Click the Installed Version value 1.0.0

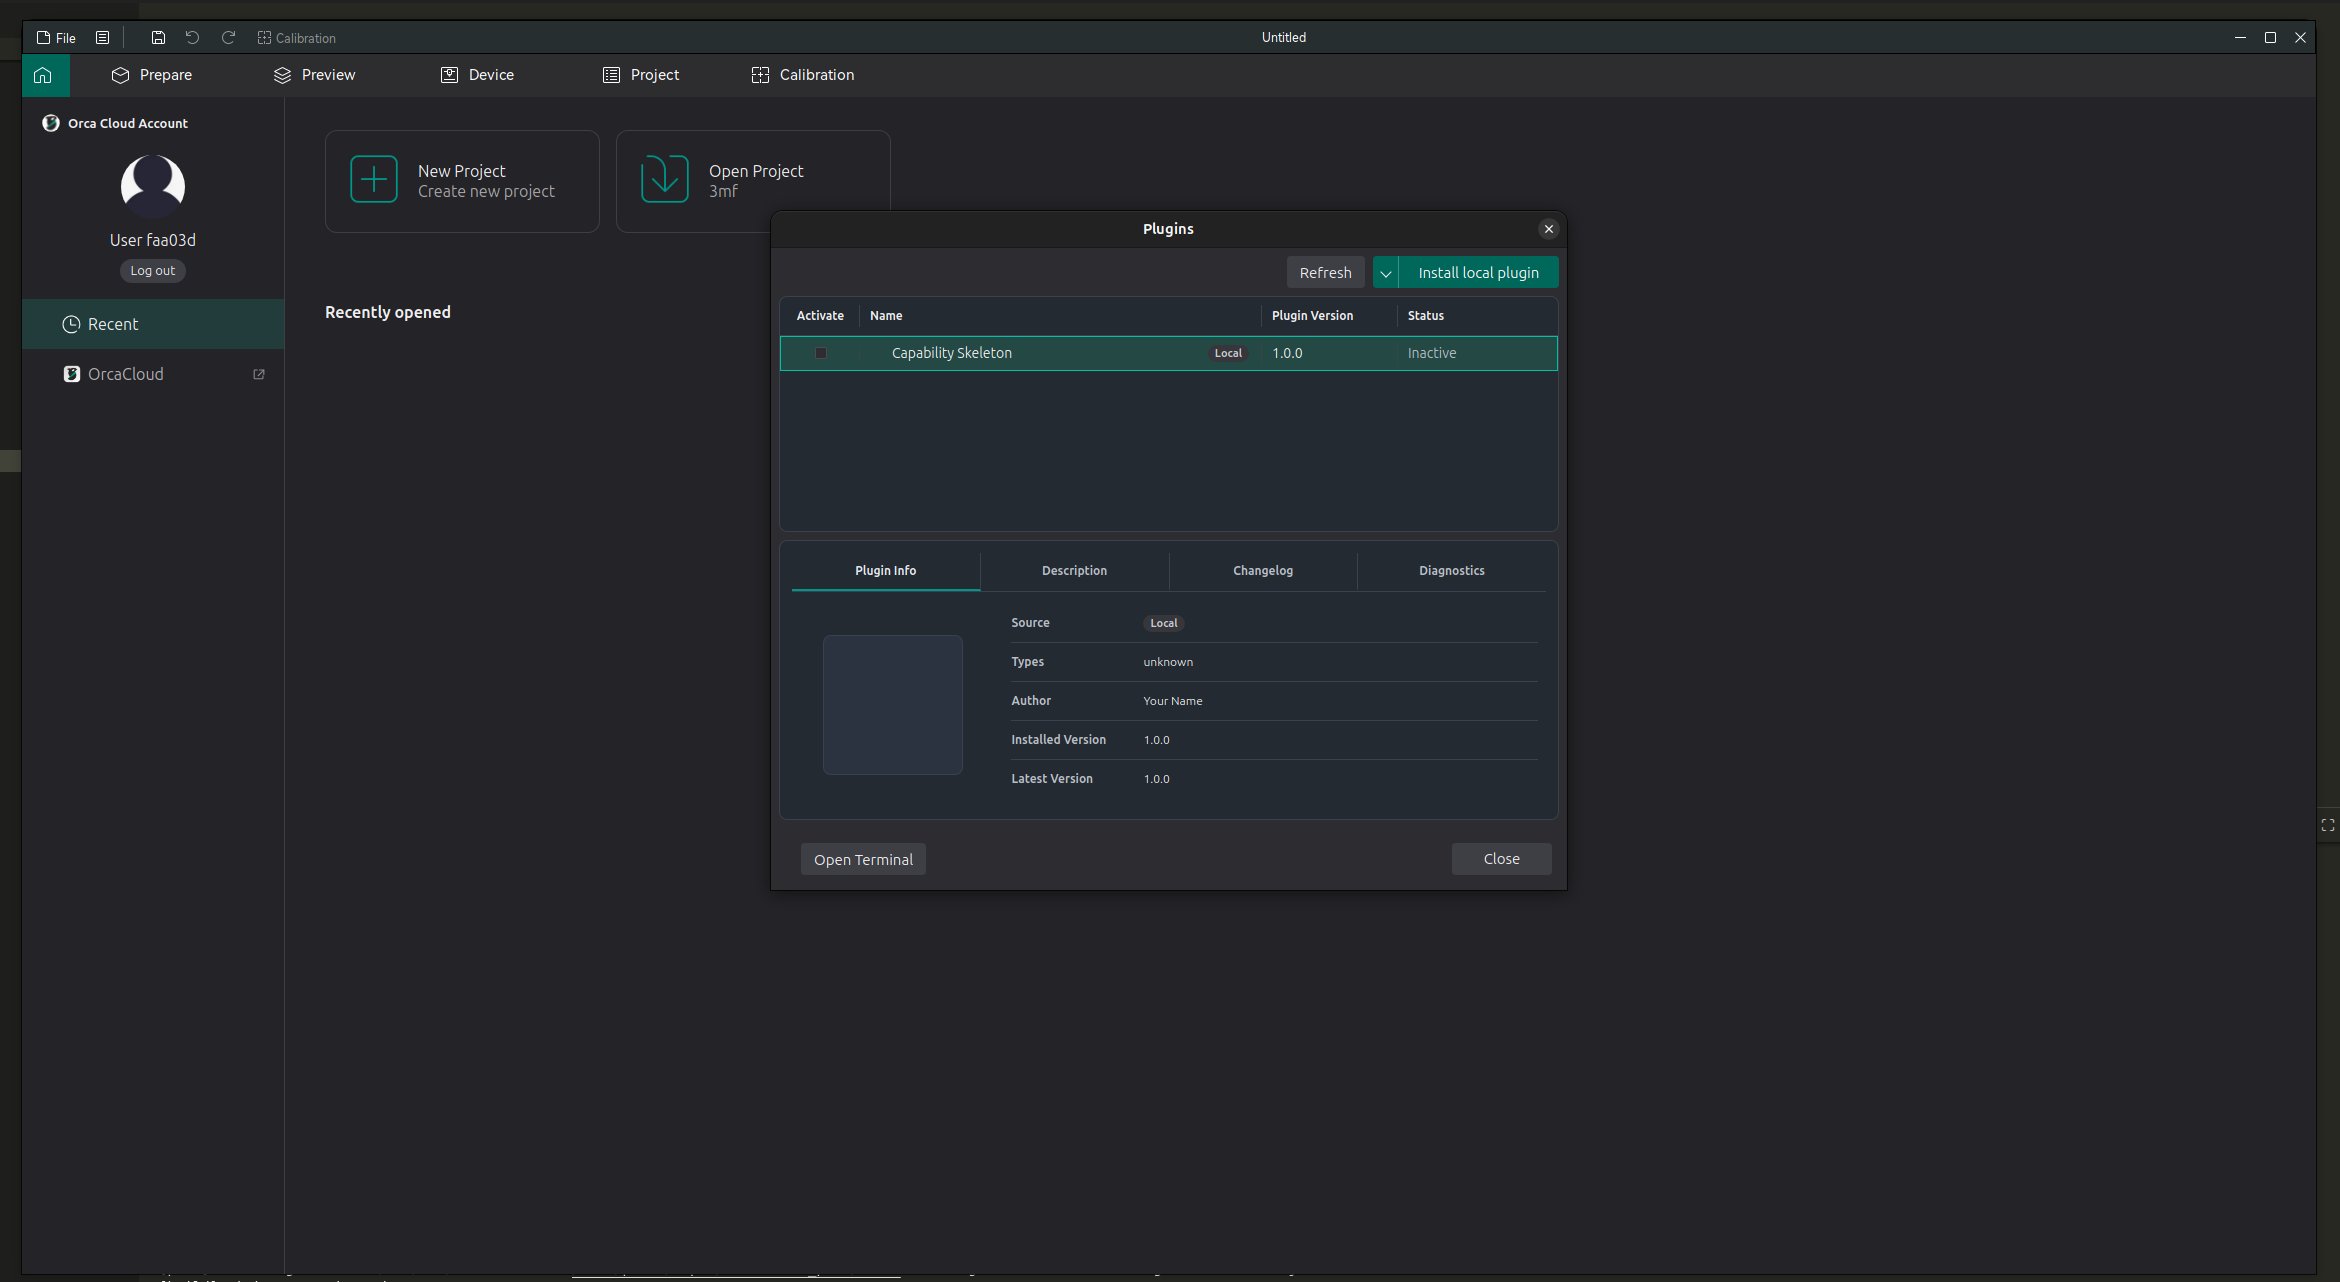1156,740
